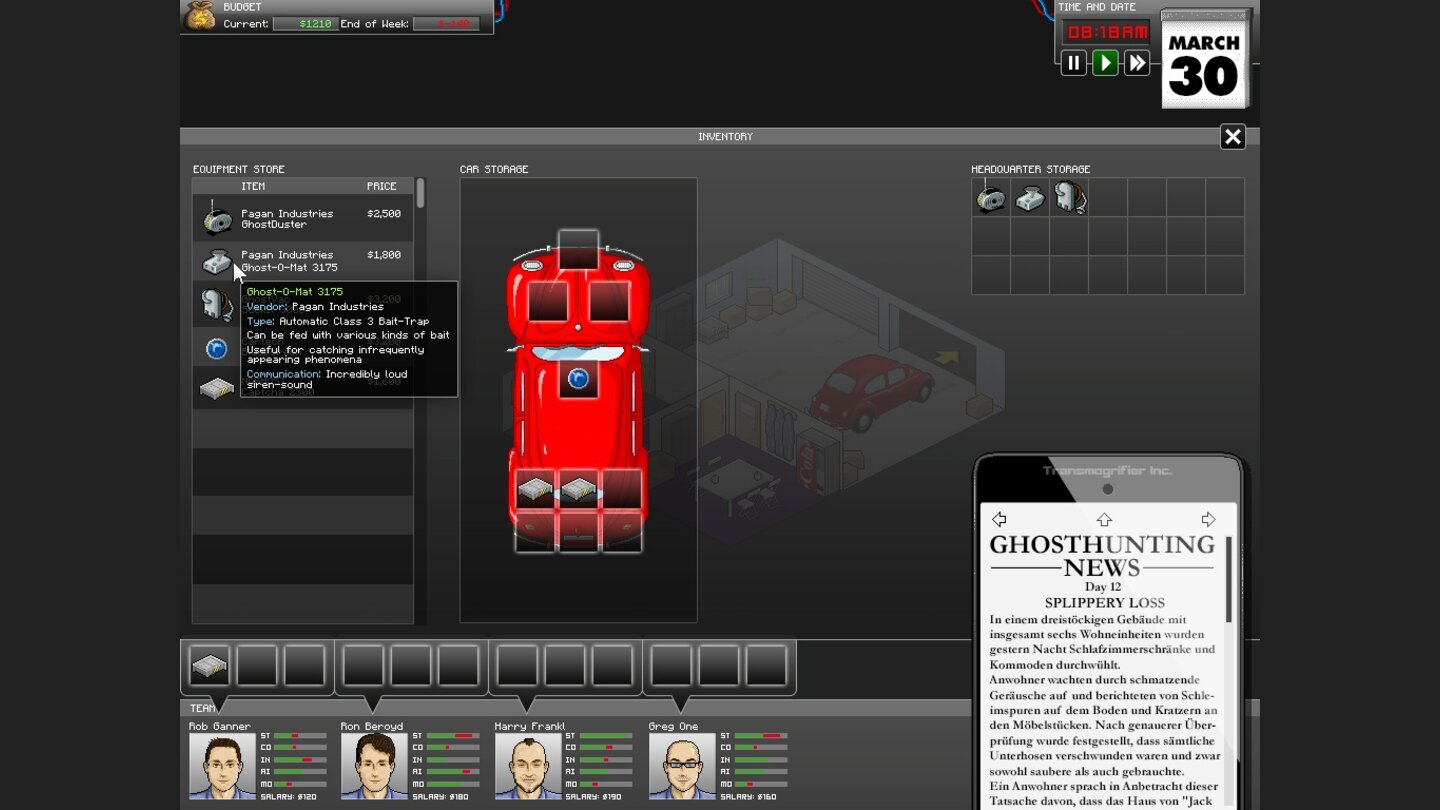Pick the Ghost-O-Mat trap from headquarter storage
Screen dimensions: 1440x810
click(1030, 198)
